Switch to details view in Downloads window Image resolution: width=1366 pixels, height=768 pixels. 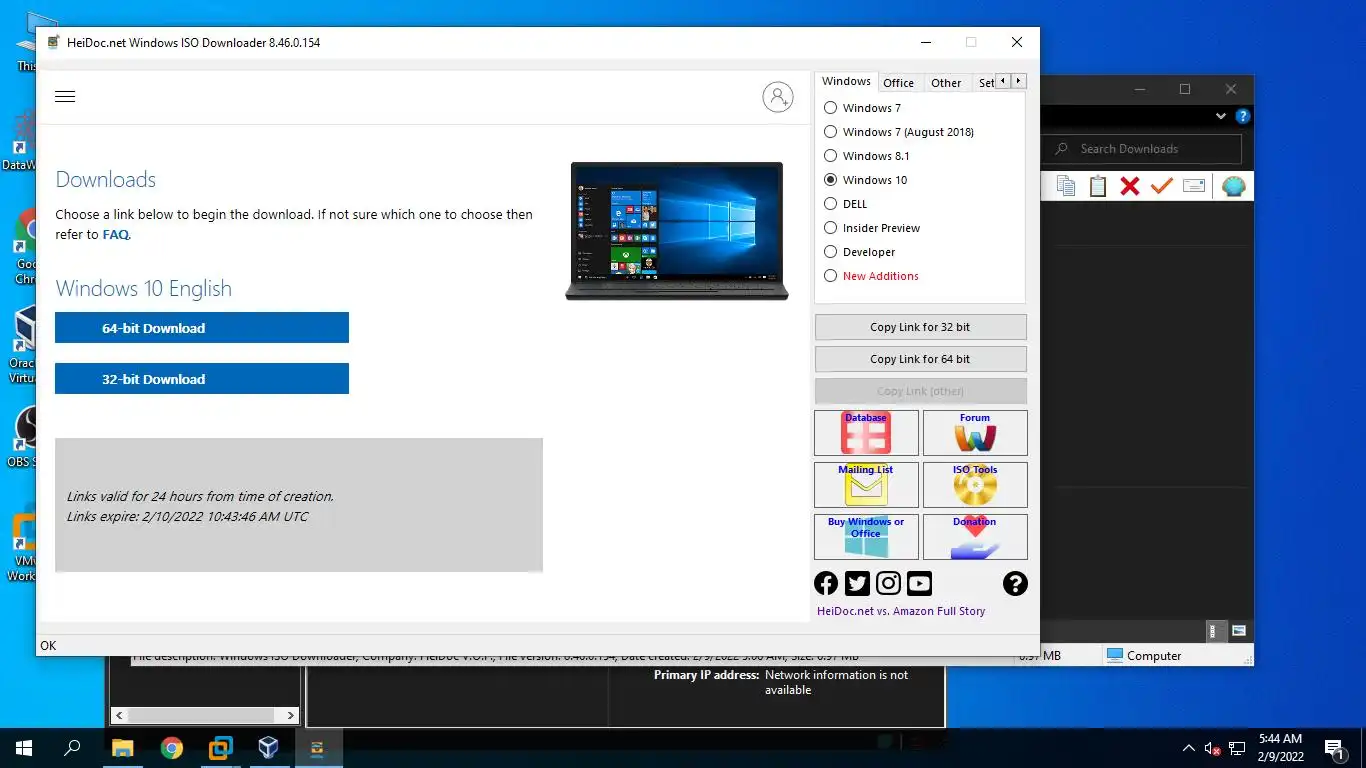click(1216, 631)
